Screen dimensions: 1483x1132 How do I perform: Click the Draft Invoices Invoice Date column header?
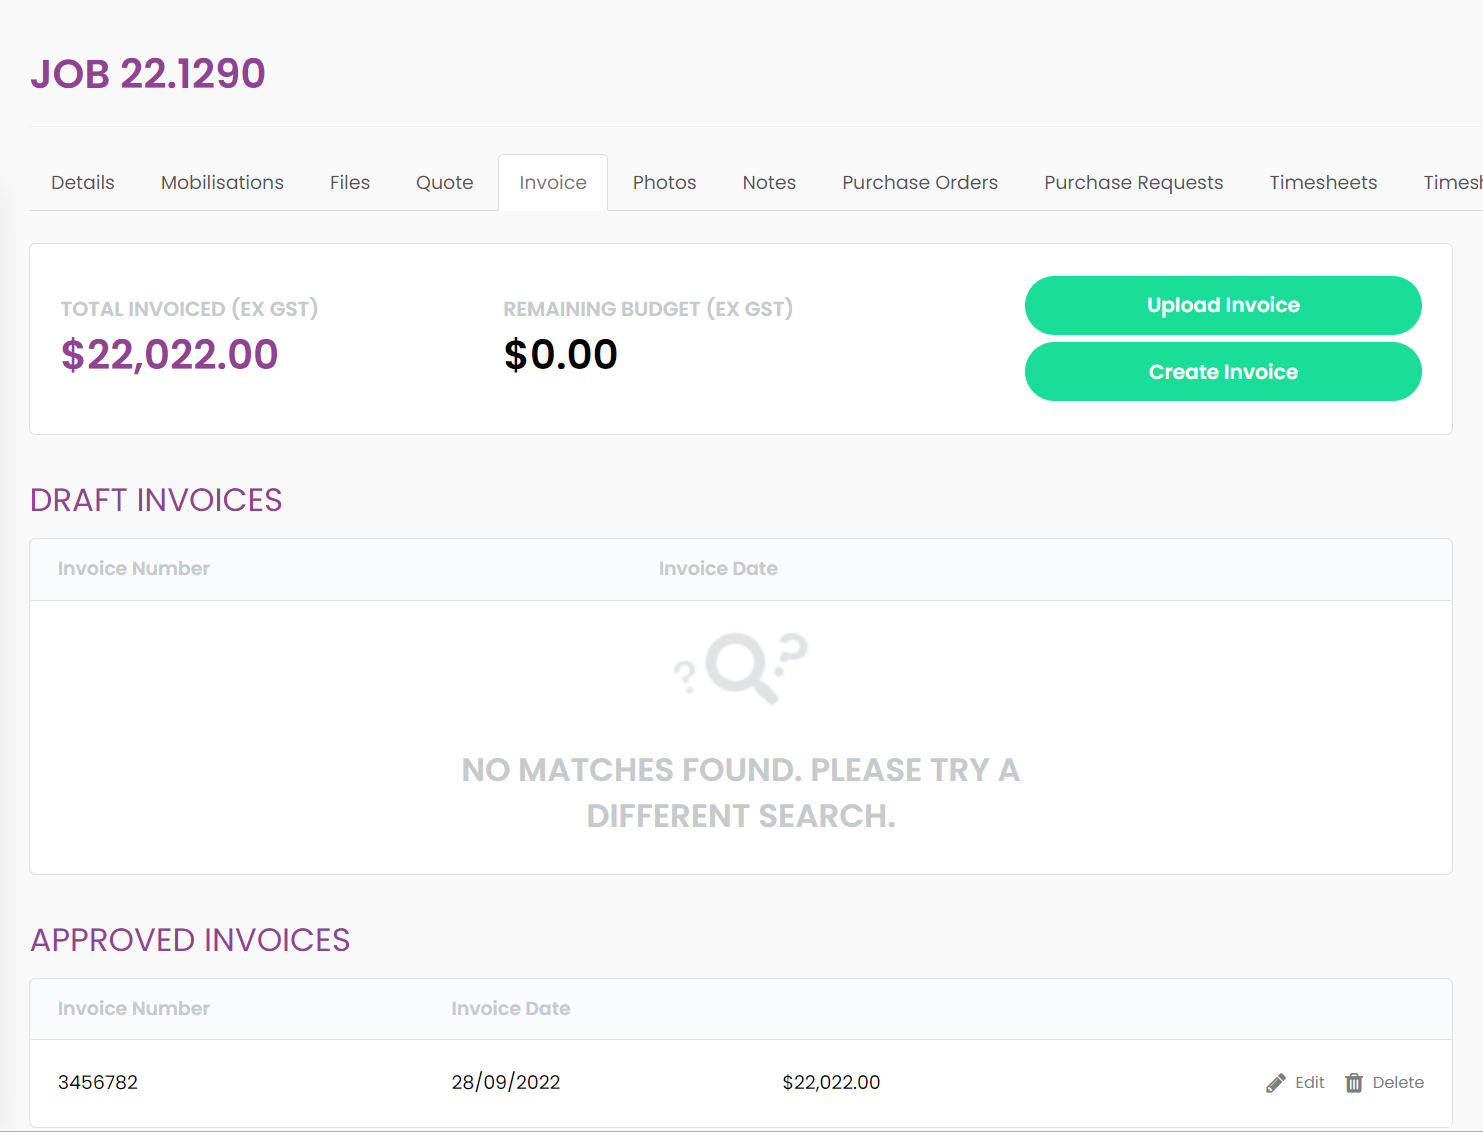pos(718,569)
